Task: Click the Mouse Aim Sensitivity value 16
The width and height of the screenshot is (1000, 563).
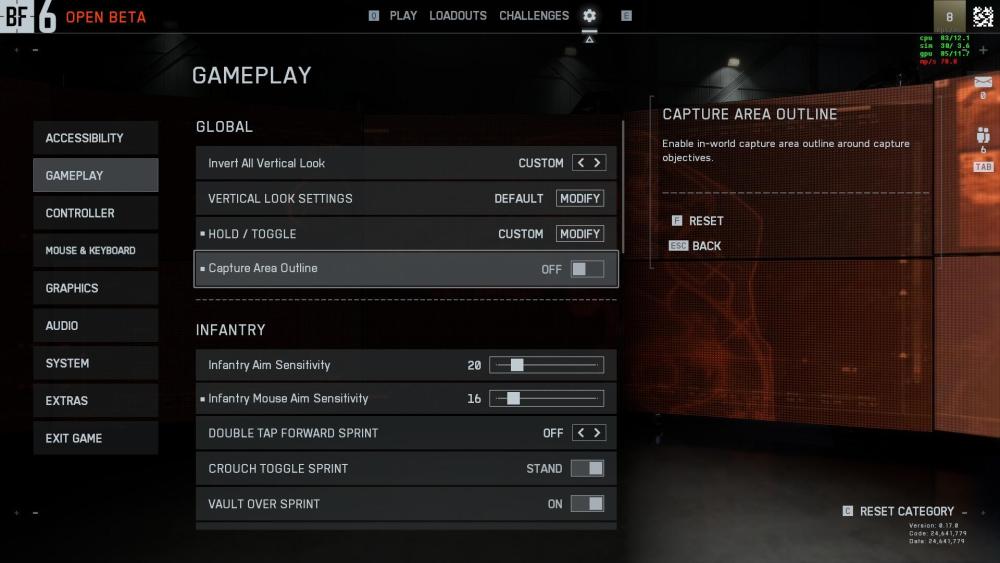Action: [x=474, y=398]
